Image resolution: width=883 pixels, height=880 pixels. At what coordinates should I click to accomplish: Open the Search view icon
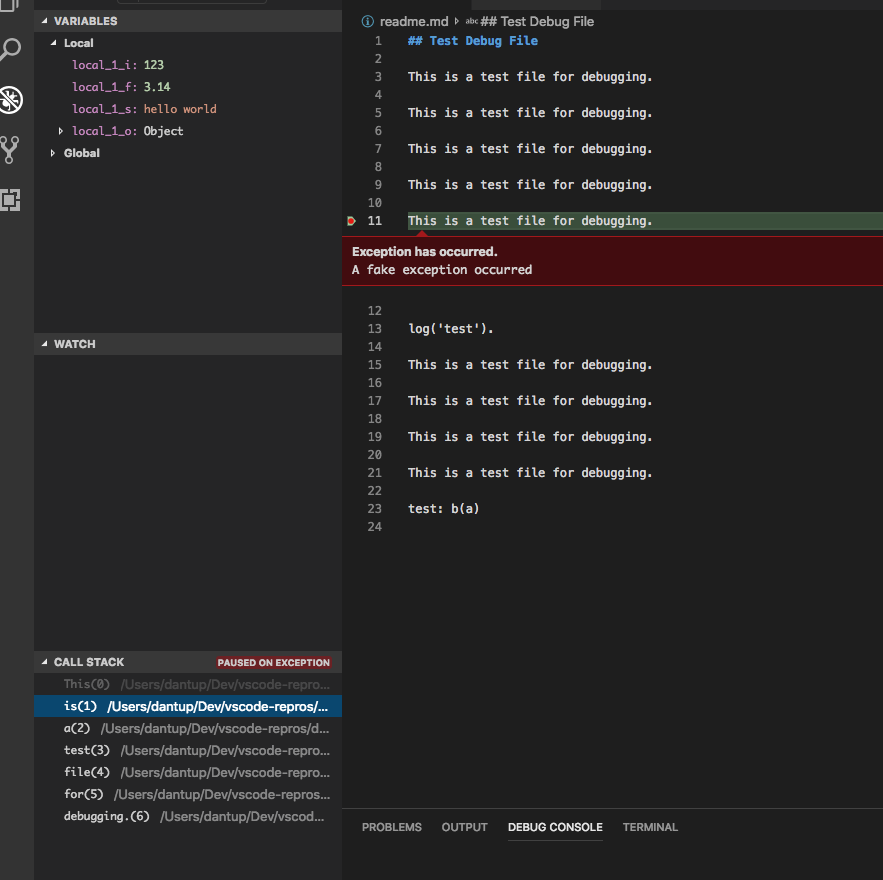pos(10,48)
